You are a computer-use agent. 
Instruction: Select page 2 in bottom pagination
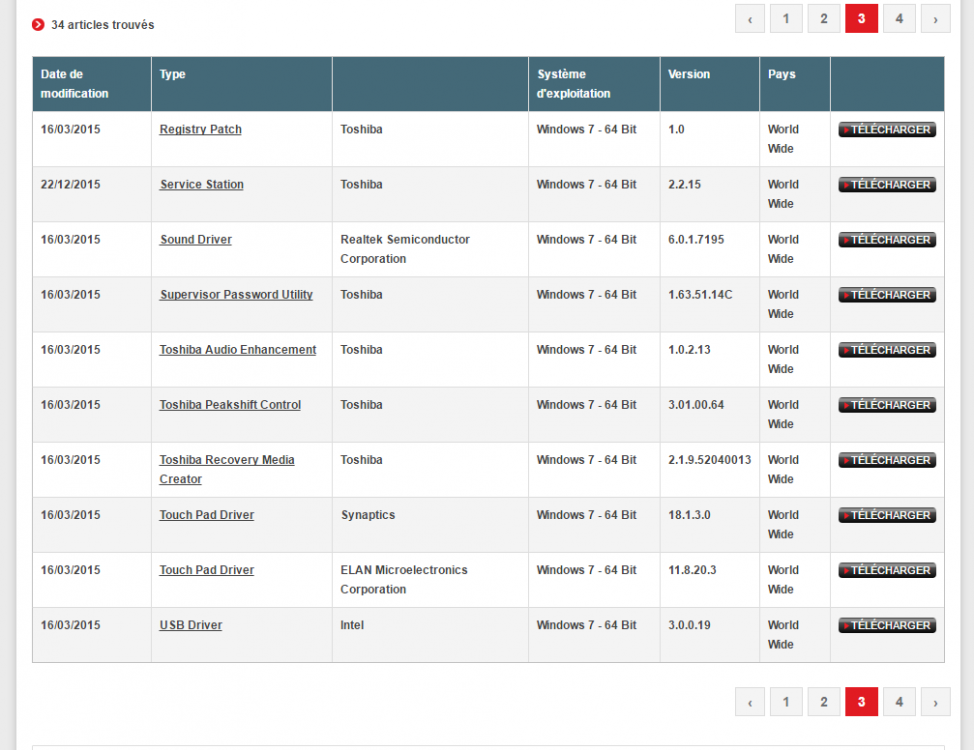823,702
